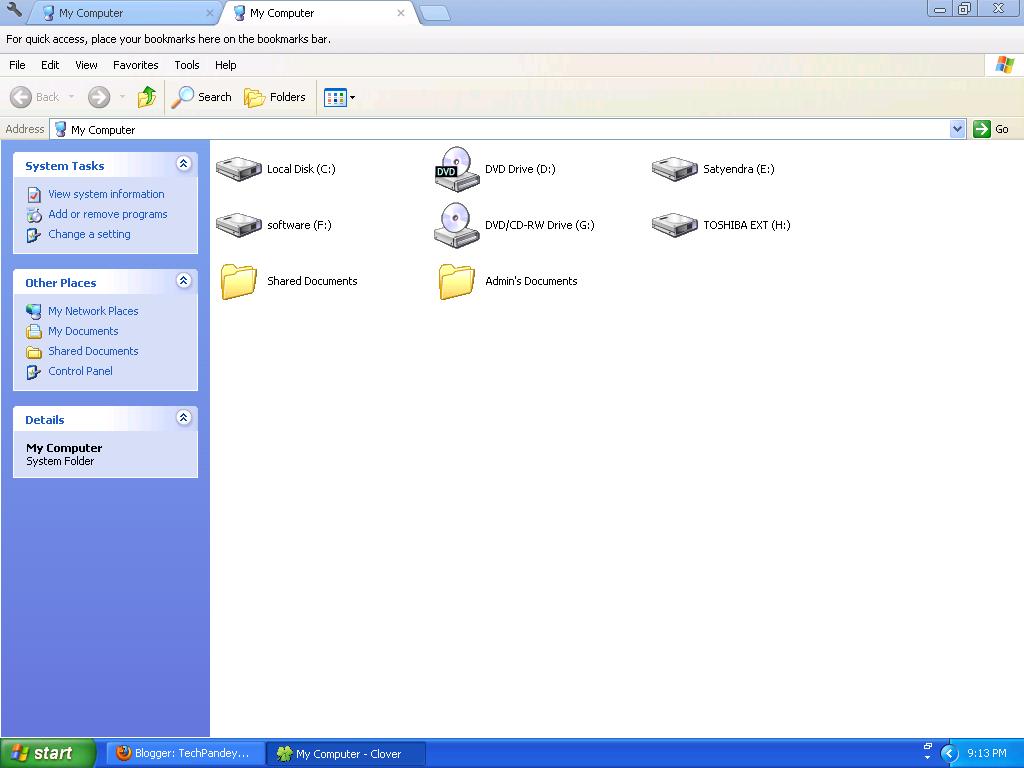The image size is (1024, 768).
Task: Click the Up folder toolbar icon
Action: (x=147, y=97)
